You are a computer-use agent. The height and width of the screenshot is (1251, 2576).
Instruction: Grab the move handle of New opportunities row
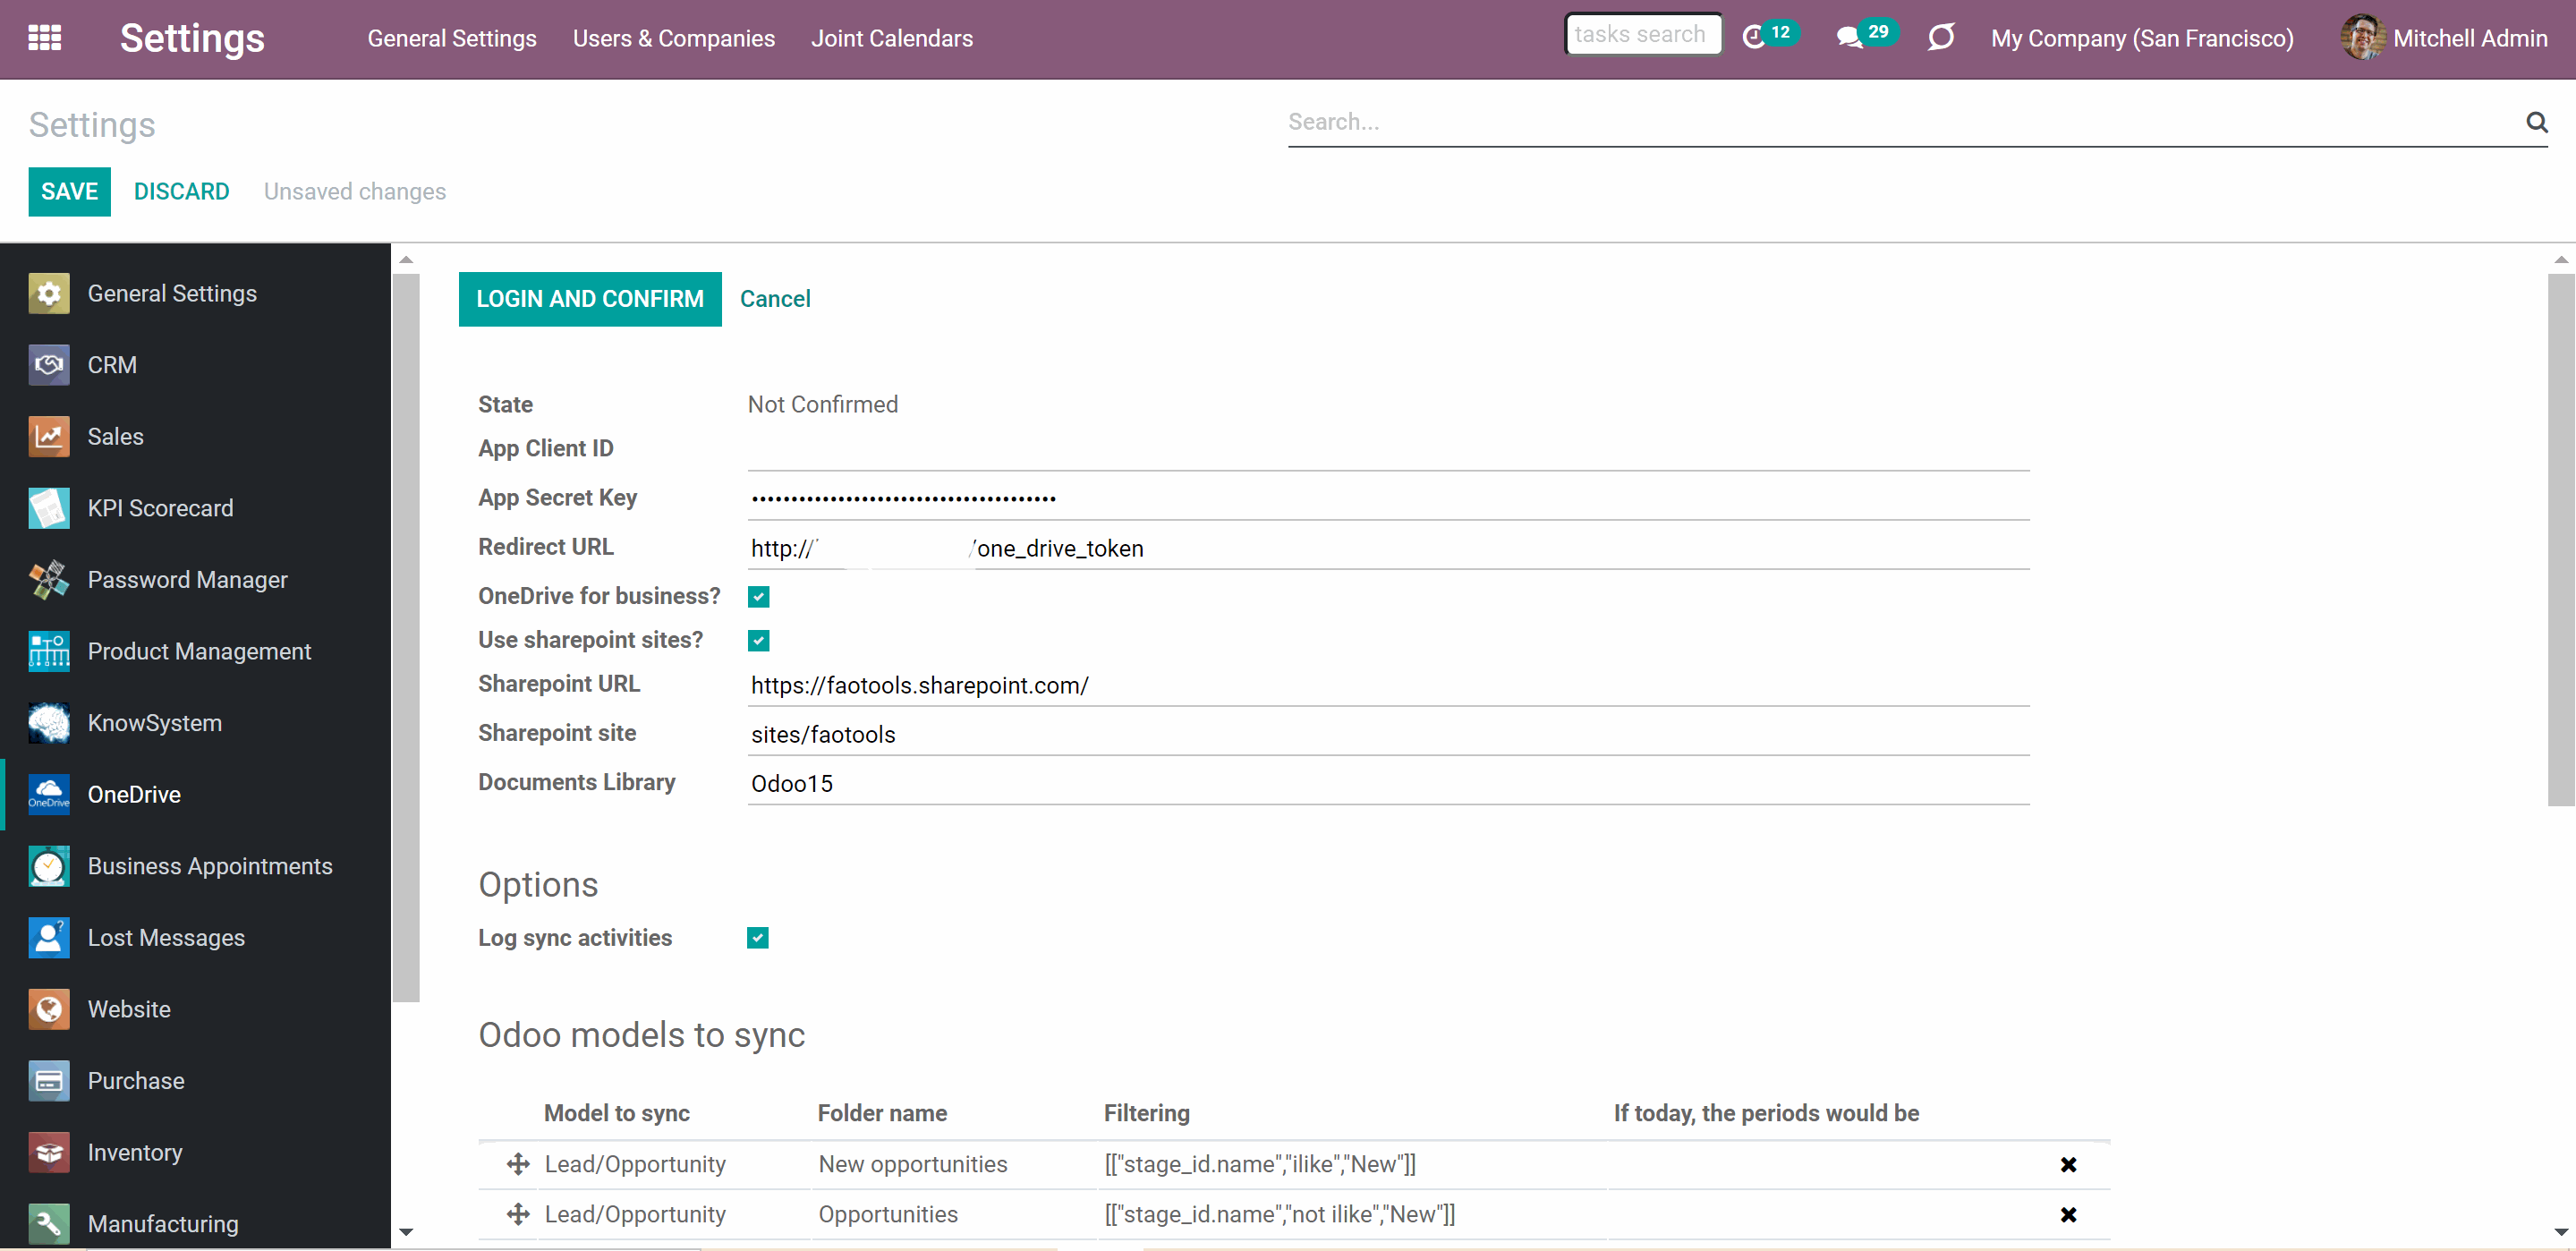(518, 1164)
